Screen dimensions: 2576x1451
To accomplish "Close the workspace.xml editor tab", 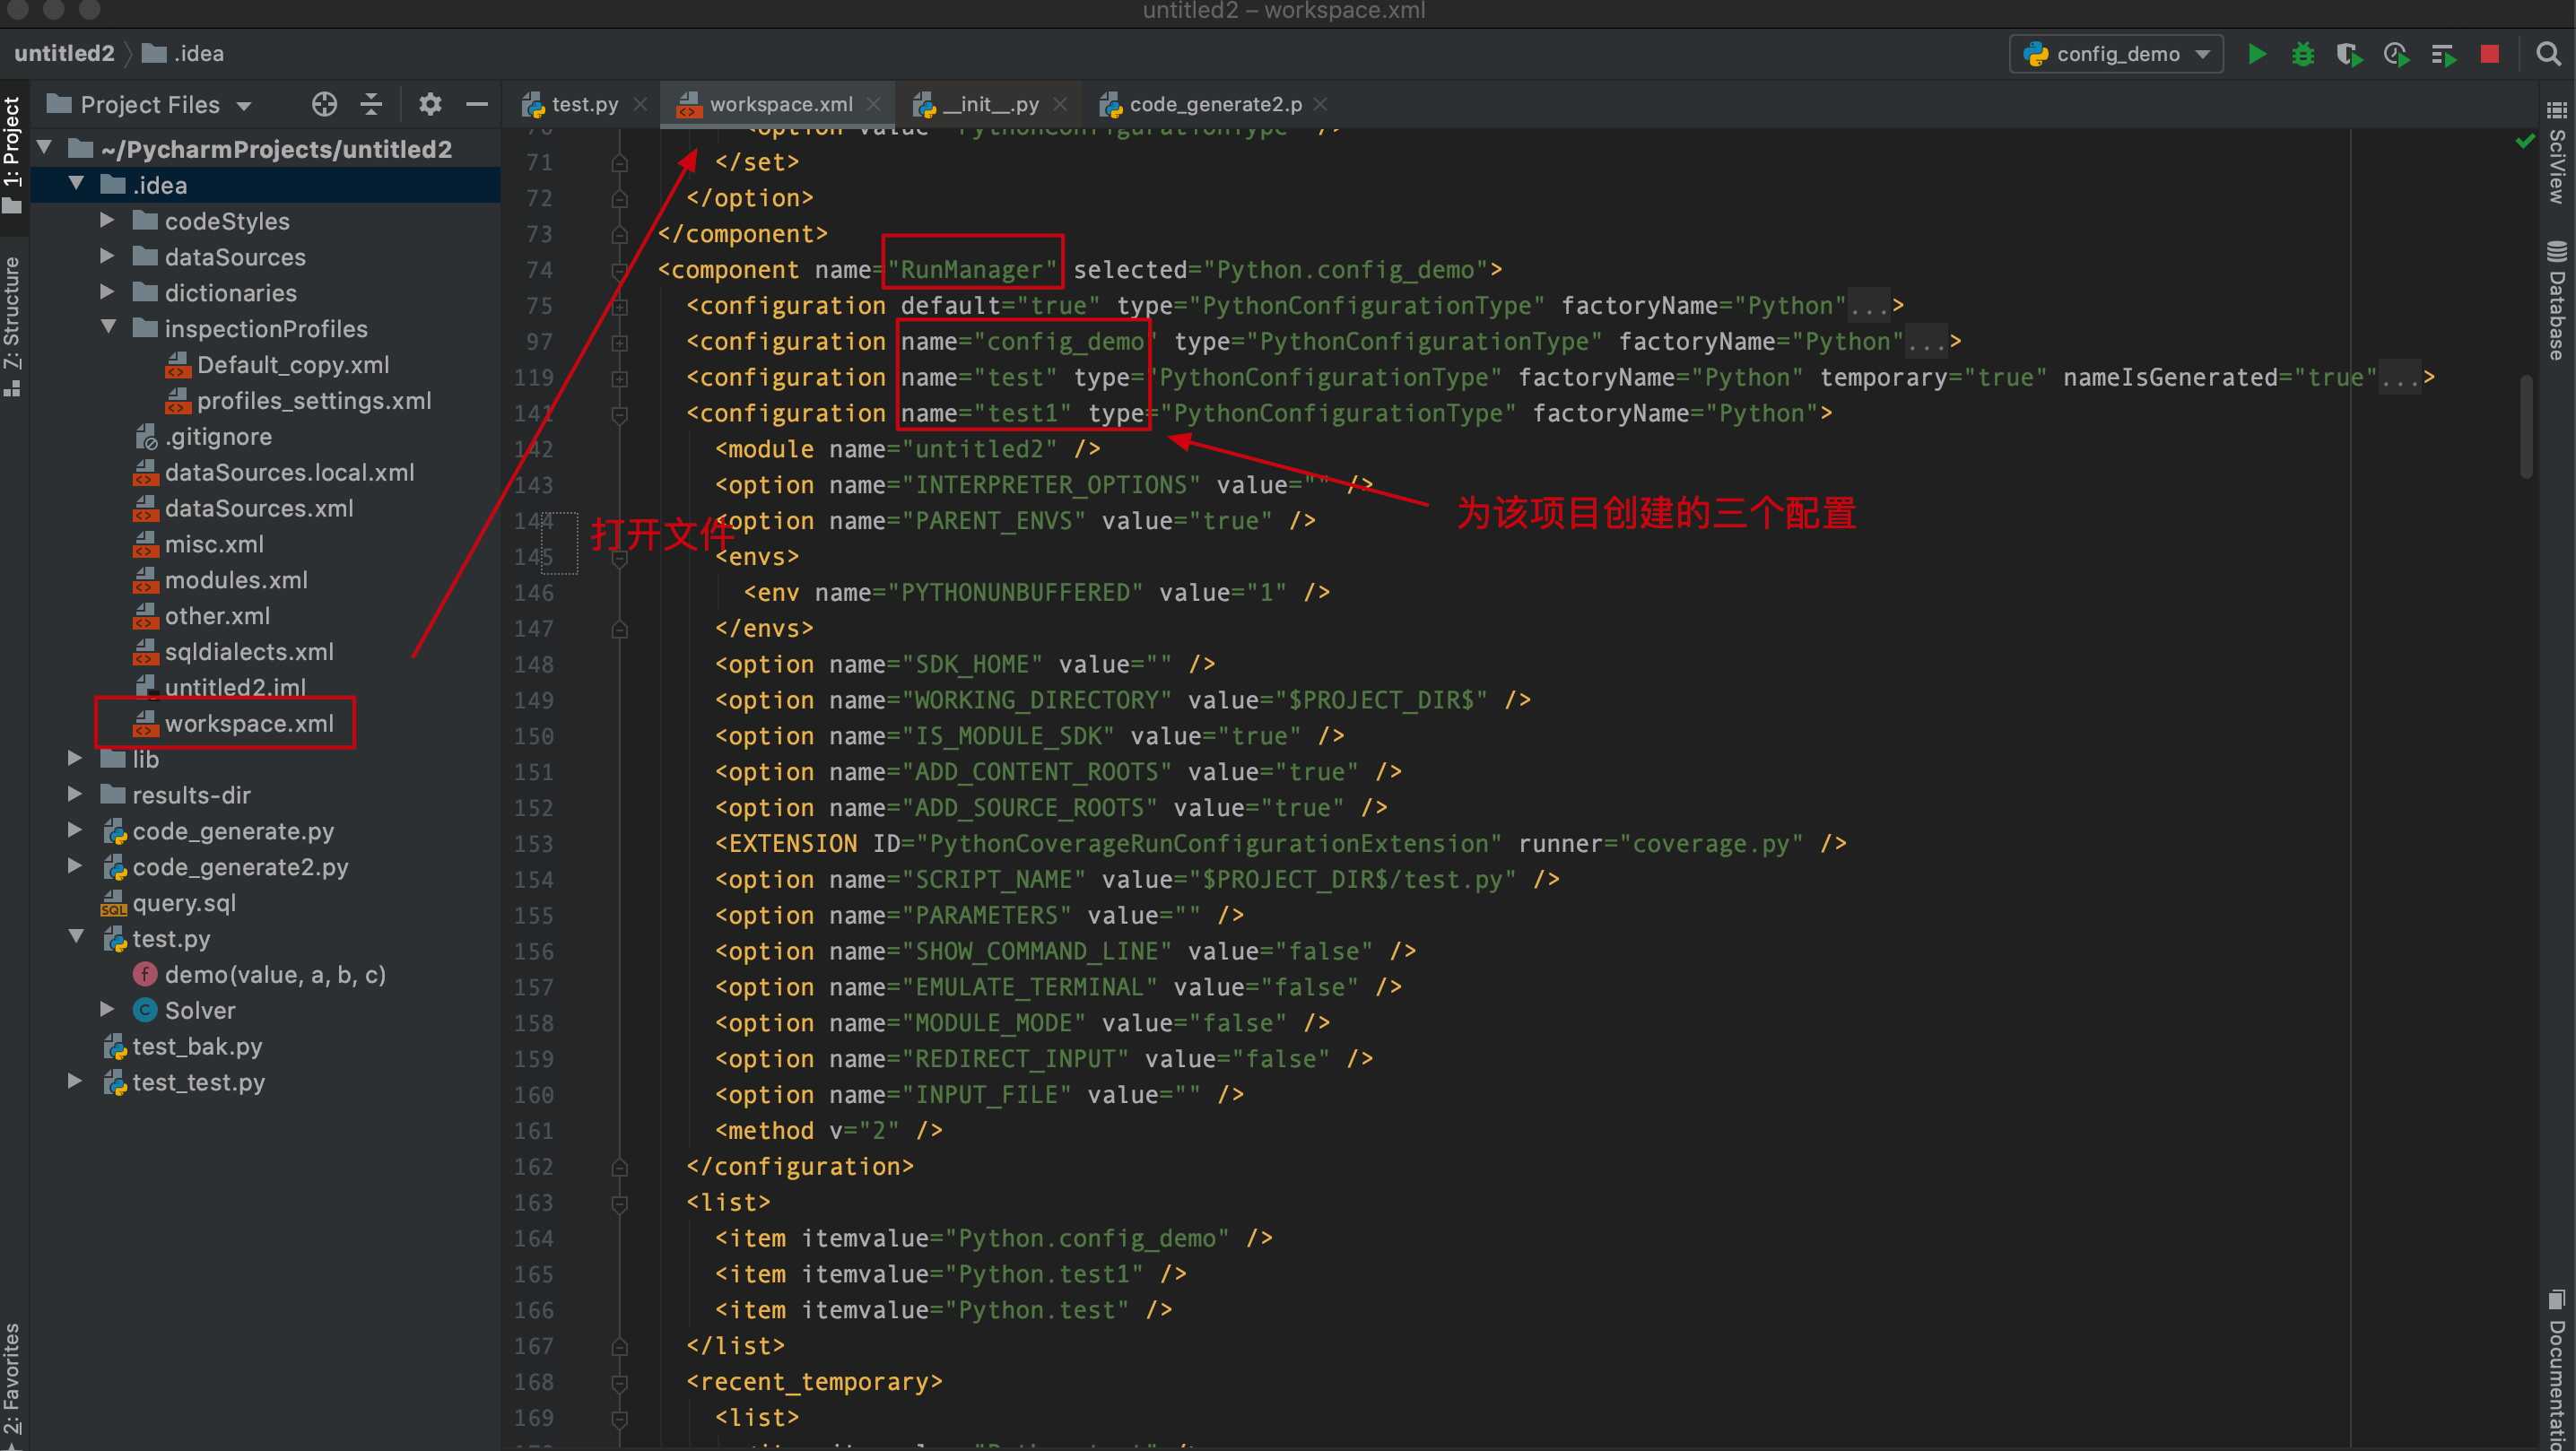I will [874, 104].
